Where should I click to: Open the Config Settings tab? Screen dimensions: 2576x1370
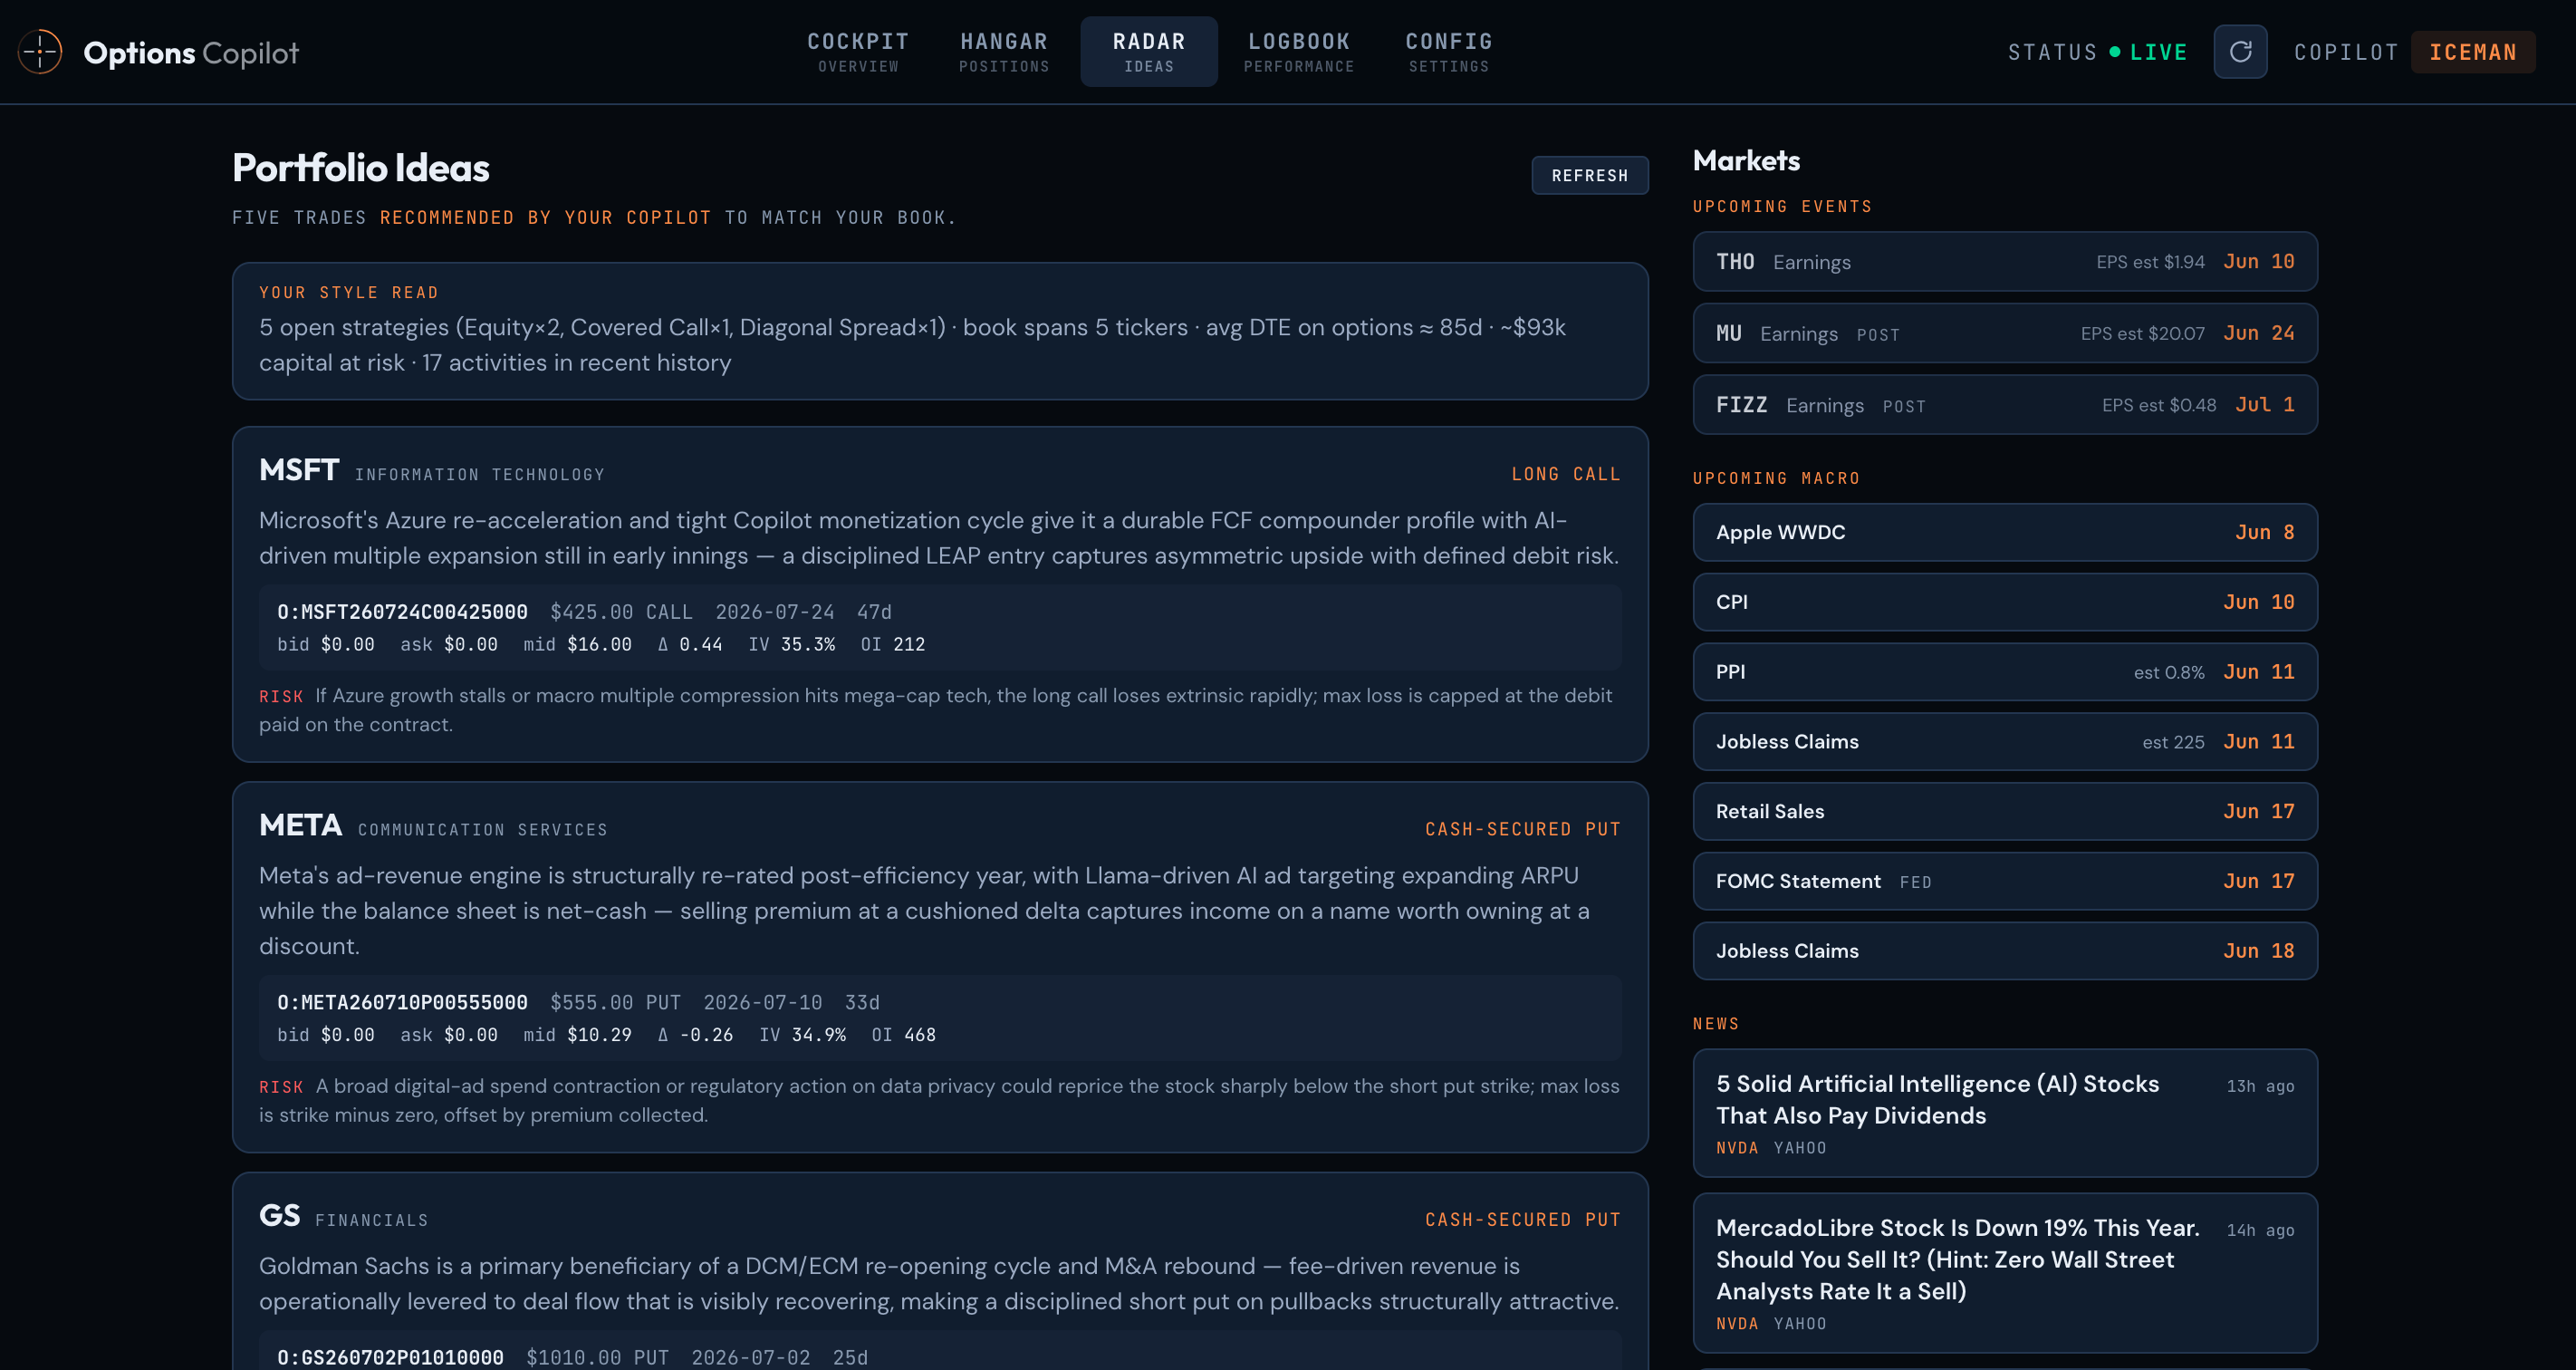1449,52
